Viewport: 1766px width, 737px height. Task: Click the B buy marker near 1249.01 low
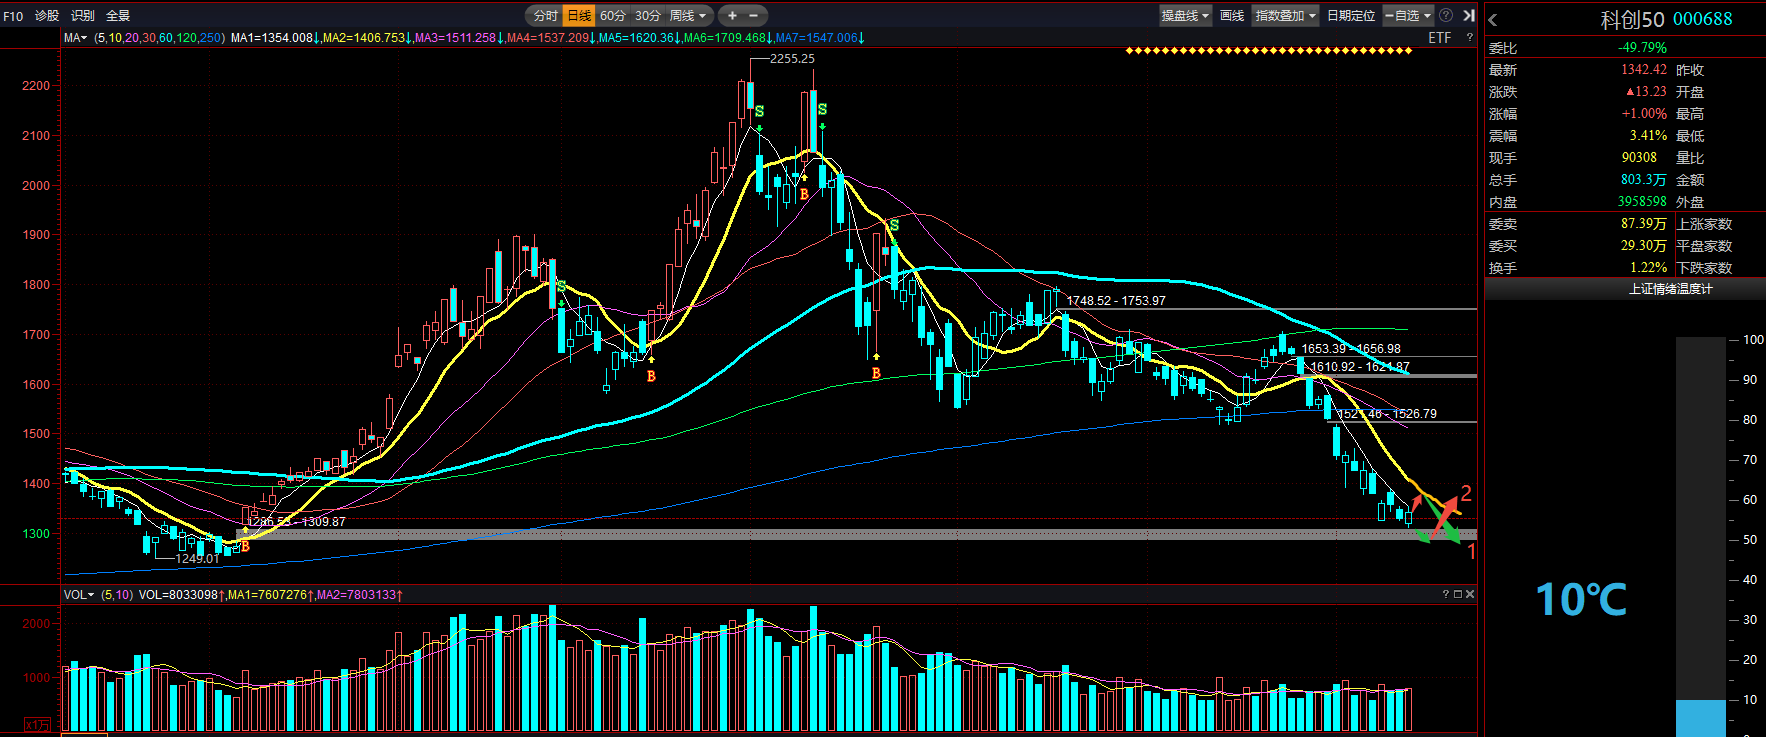245,546
